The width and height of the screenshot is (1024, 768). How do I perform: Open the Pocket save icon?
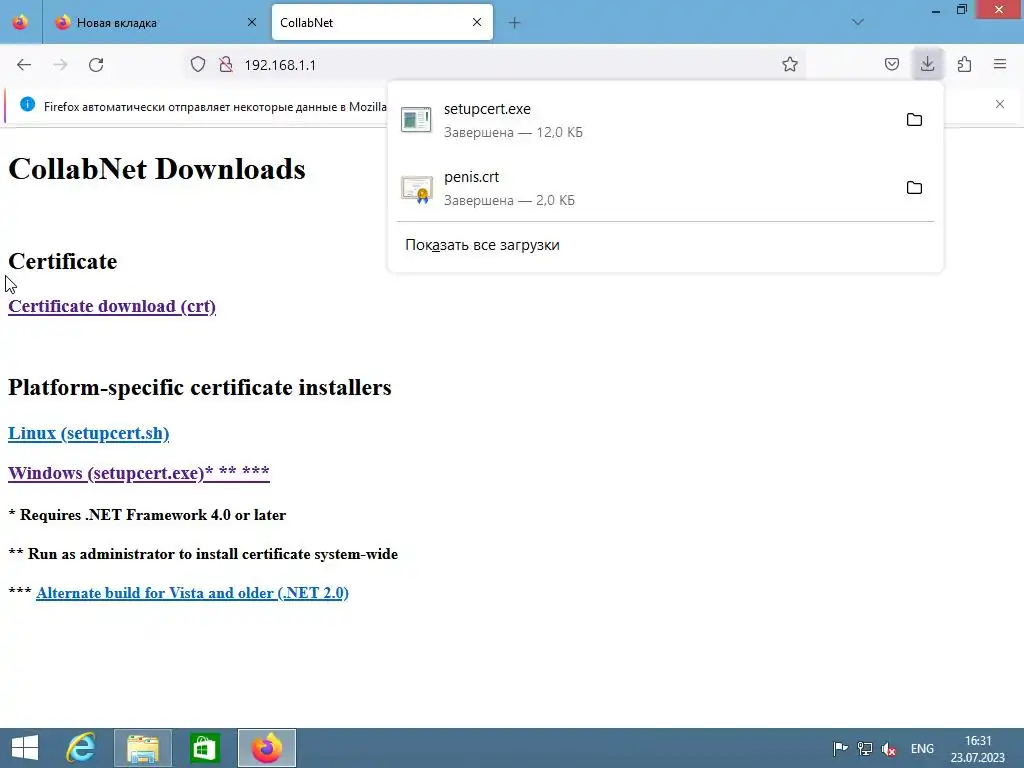(891, 64)
